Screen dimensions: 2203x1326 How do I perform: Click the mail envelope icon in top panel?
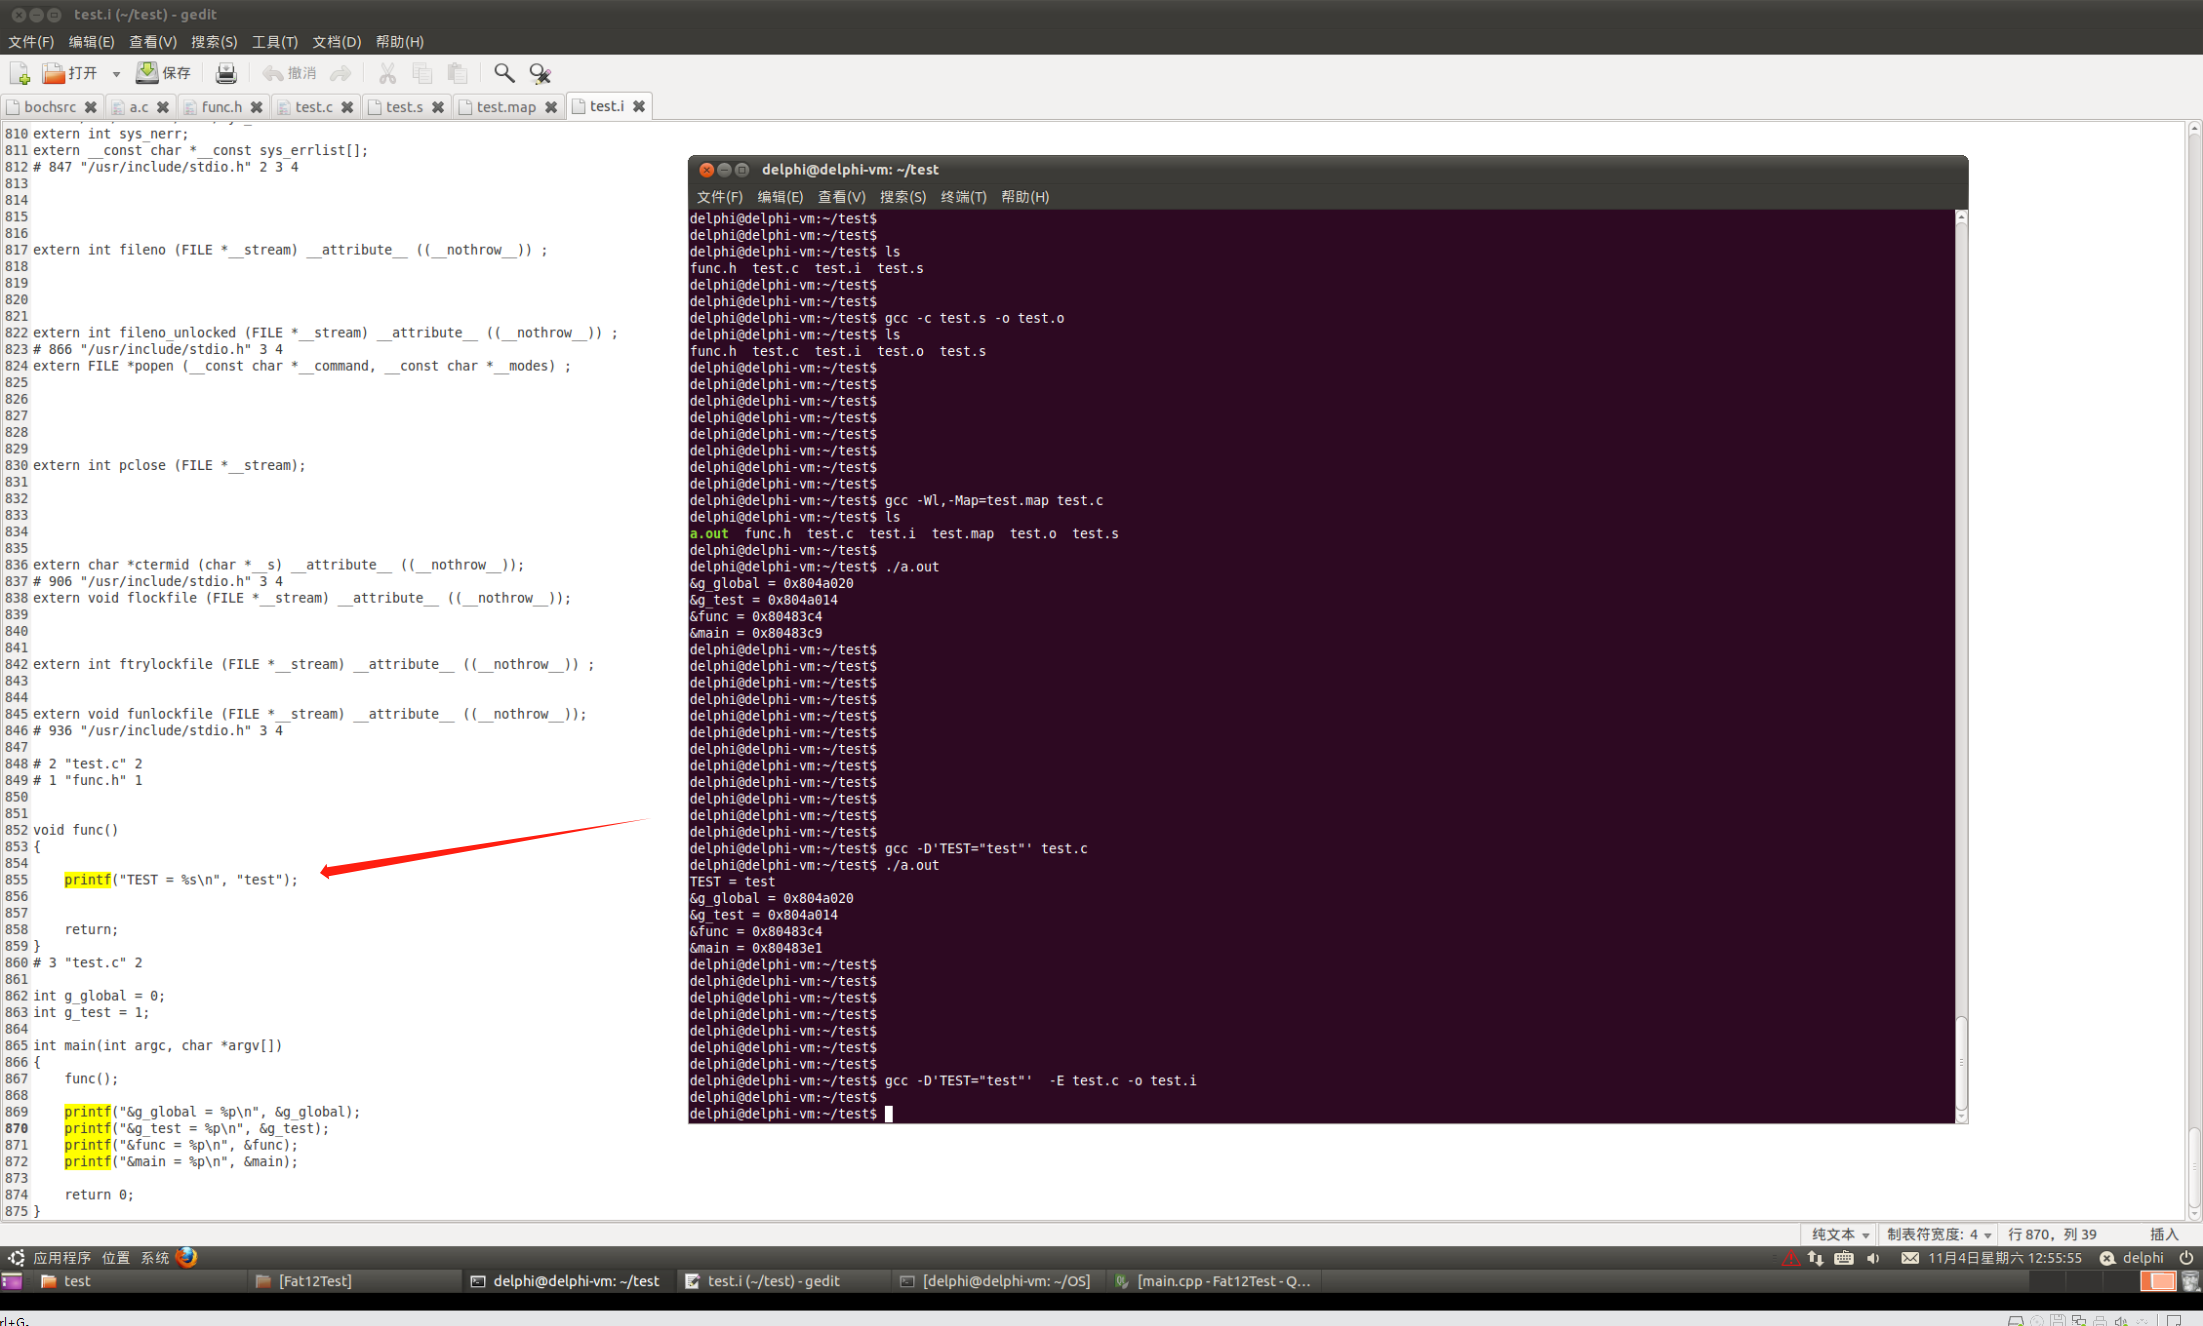tap(1909, 1258)
